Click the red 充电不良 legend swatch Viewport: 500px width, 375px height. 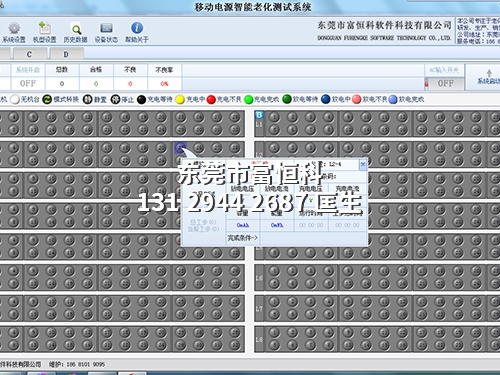click(211, 99)
